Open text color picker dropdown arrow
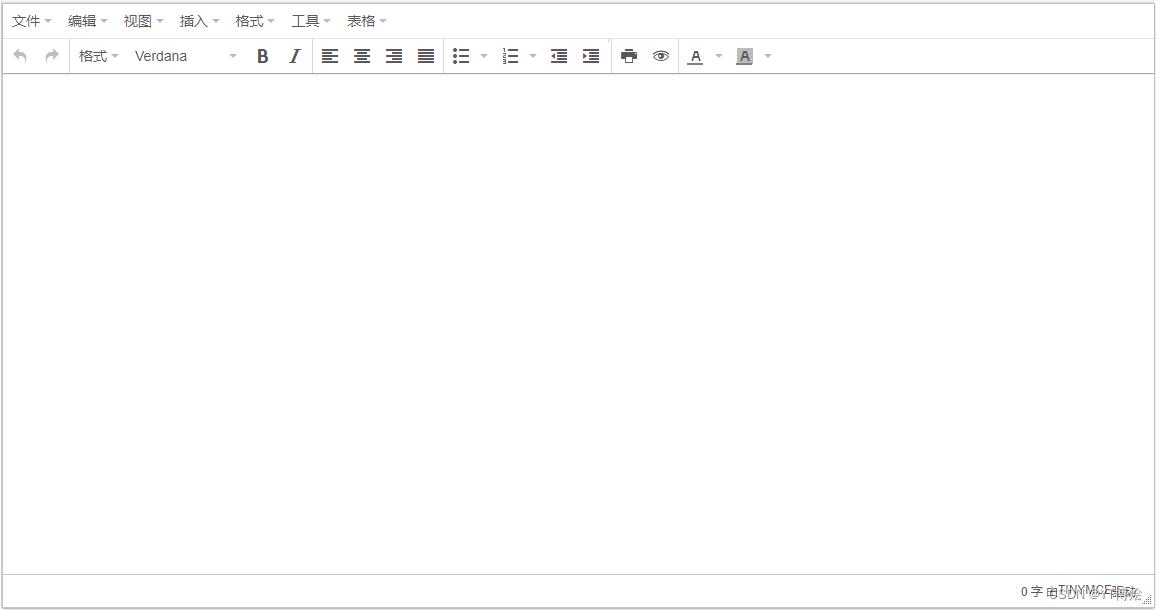This screenshot has height=610, width=1158. (719, 56)
